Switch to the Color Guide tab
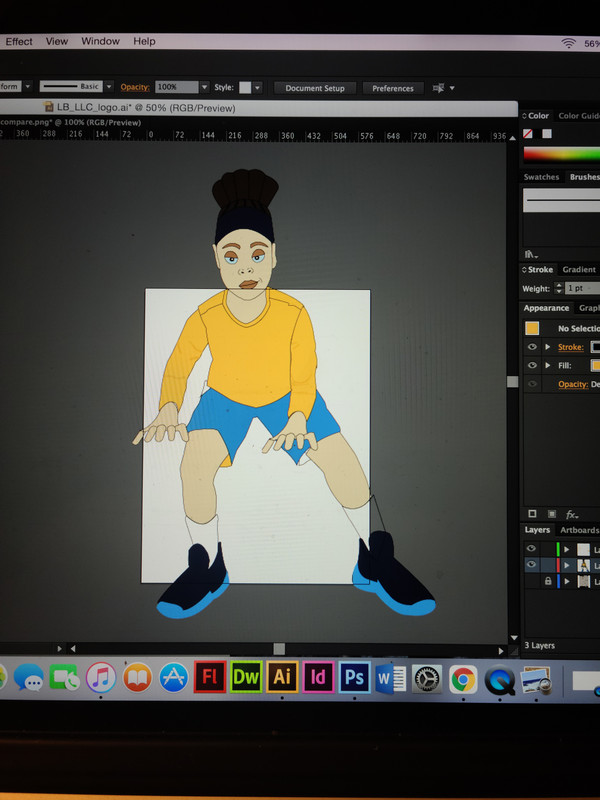600x800 pixels. [x=579, y=116]
